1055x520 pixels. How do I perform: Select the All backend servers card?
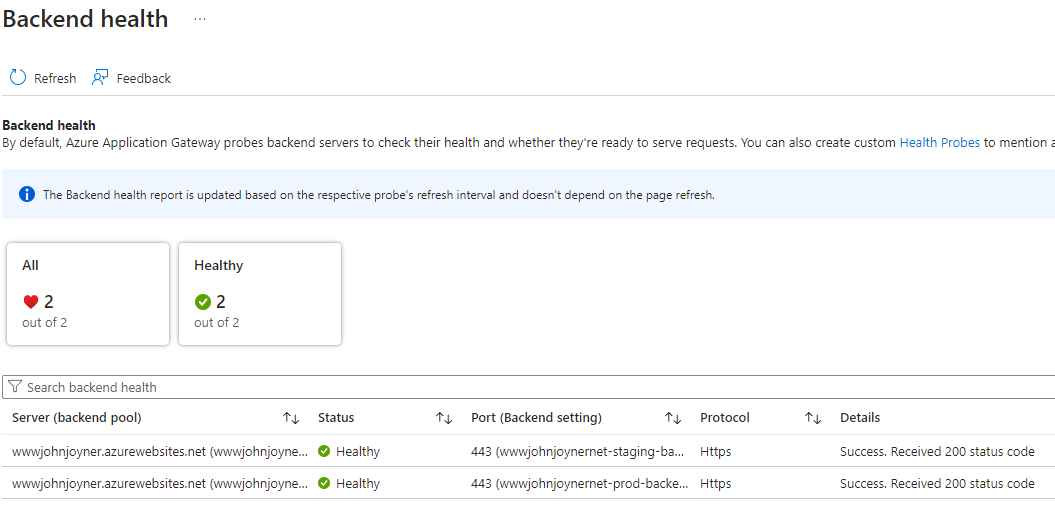pyautogui.click(x=88, y=294)
